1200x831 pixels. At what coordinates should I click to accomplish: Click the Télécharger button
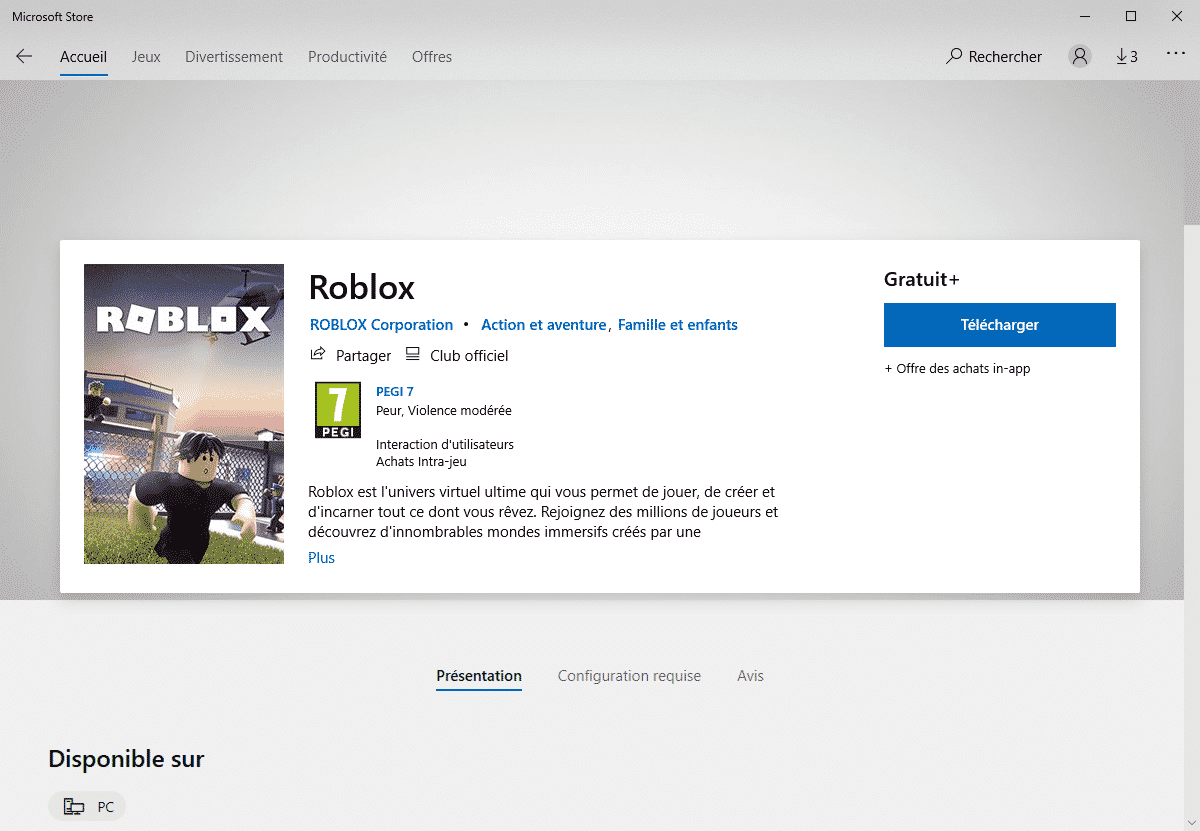(1000, 325)
